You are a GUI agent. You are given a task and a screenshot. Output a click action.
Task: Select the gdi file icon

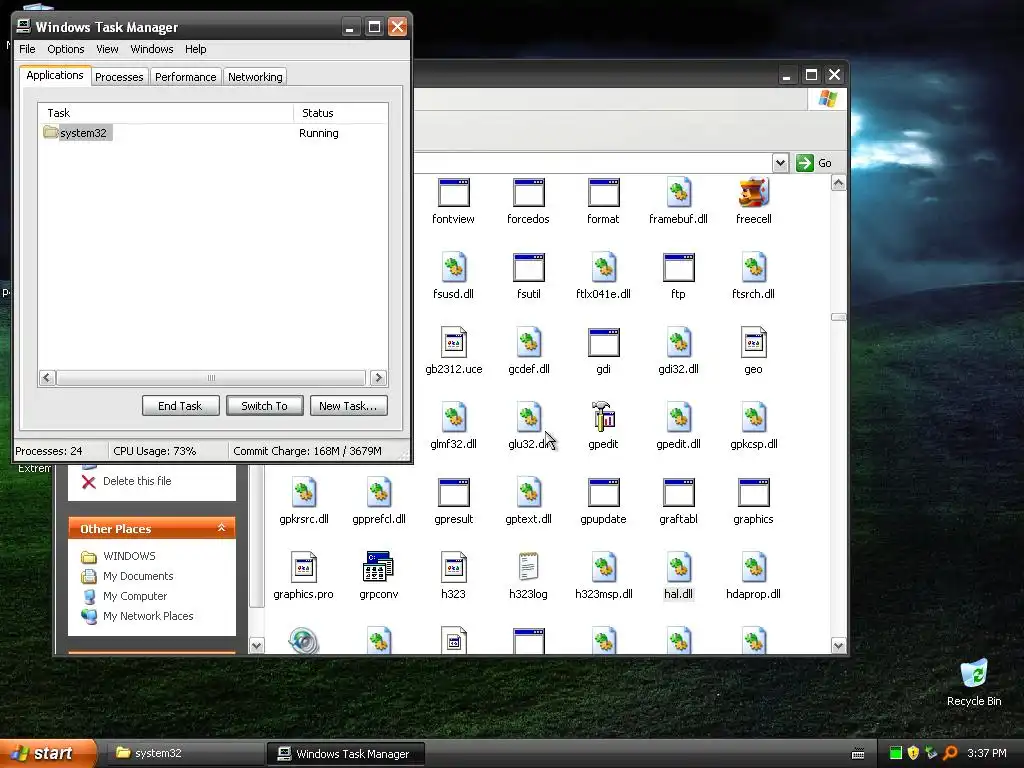click(603, 343)
